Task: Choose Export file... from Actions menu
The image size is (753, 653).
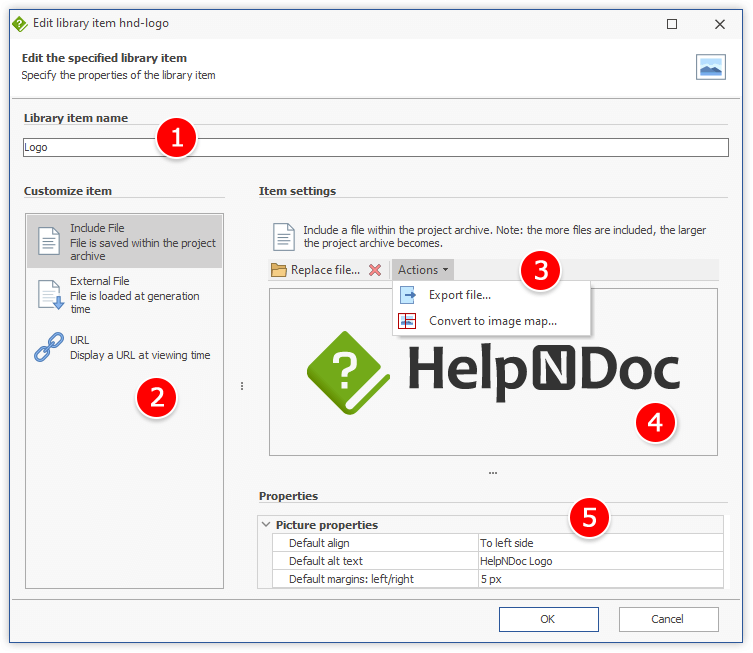Action: (491, 295)
